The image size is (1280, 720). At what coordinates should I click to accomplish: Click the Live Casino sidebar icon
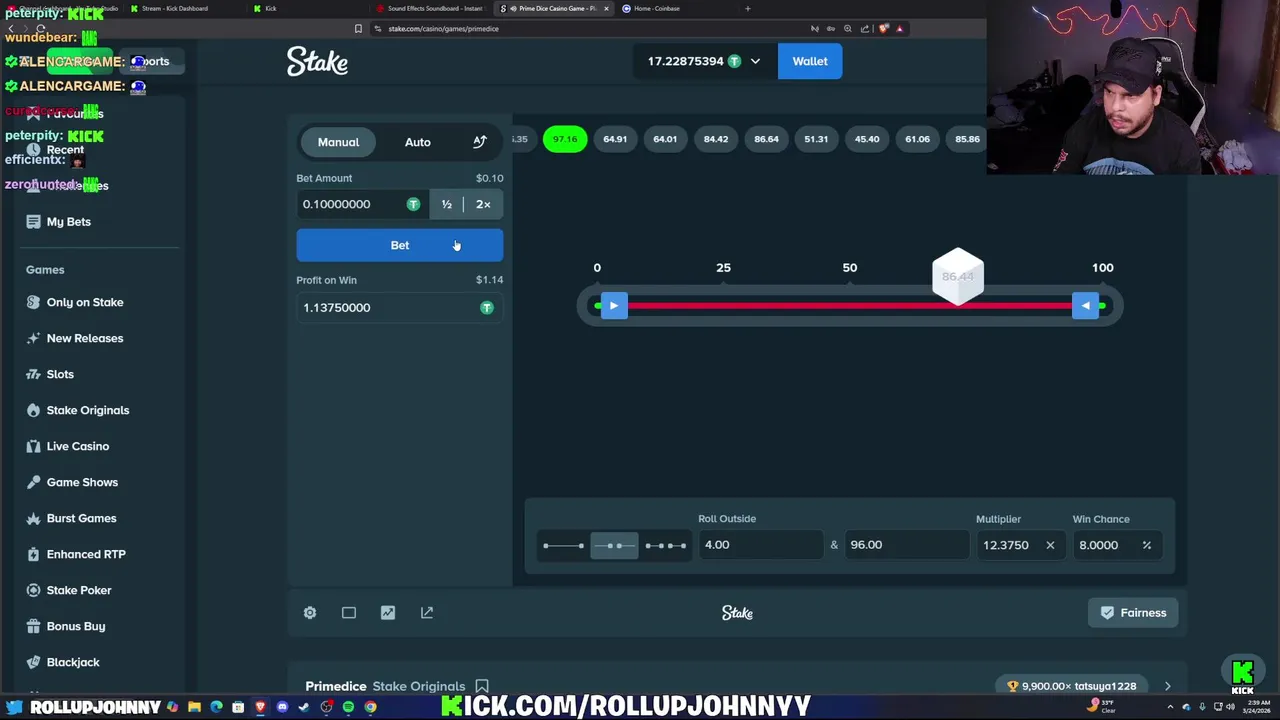click(x=33, y=446)
